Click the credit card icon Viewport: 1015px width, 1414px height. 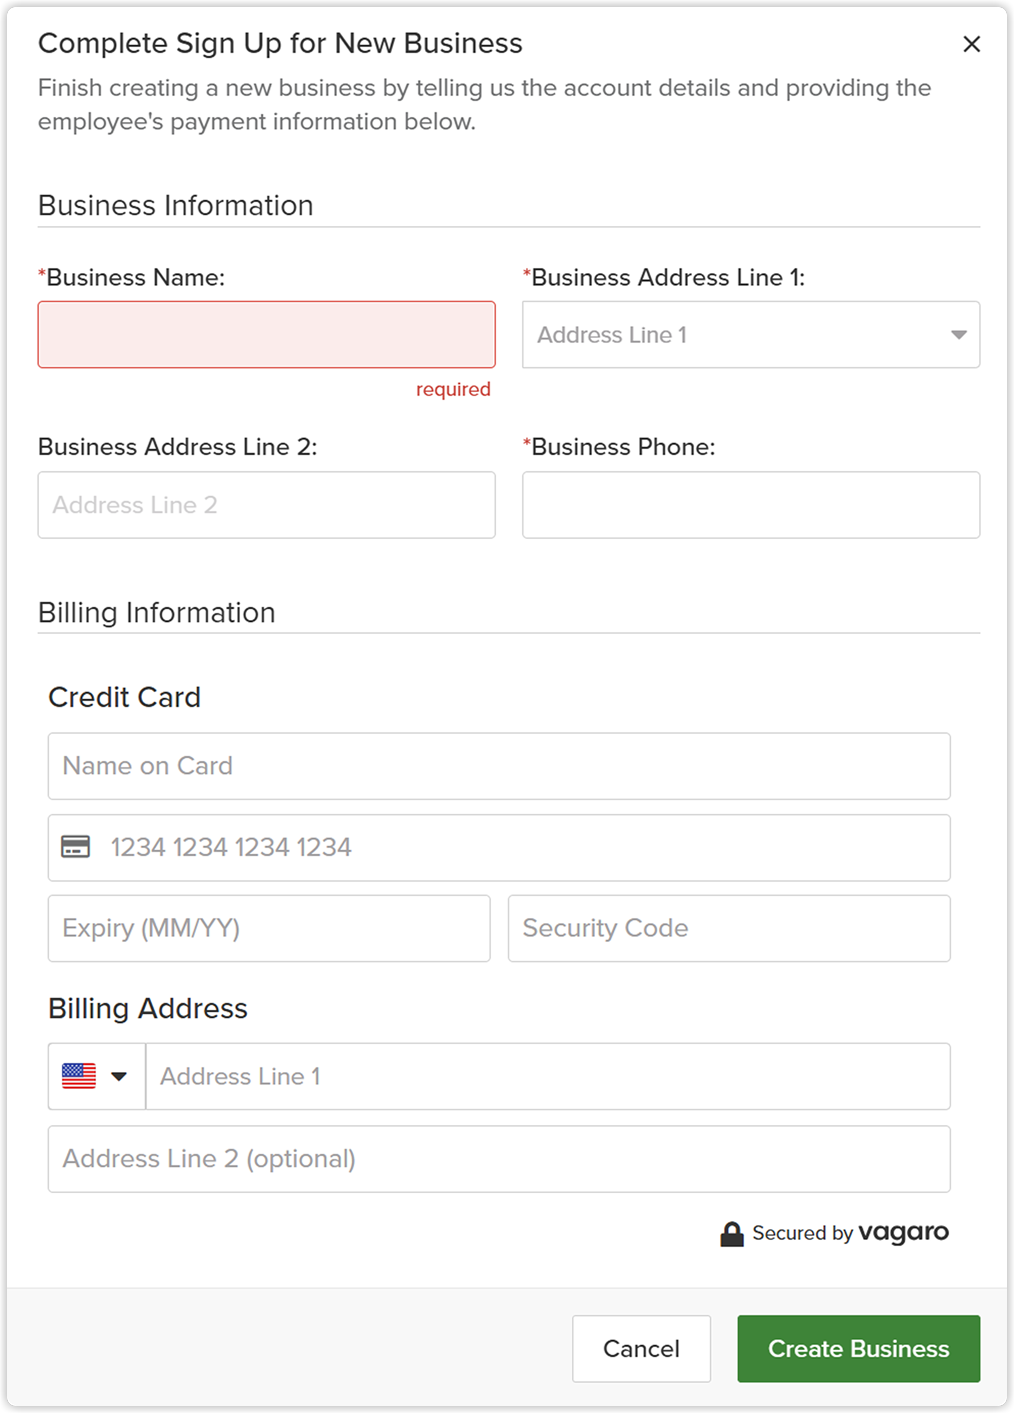(76, 847)
